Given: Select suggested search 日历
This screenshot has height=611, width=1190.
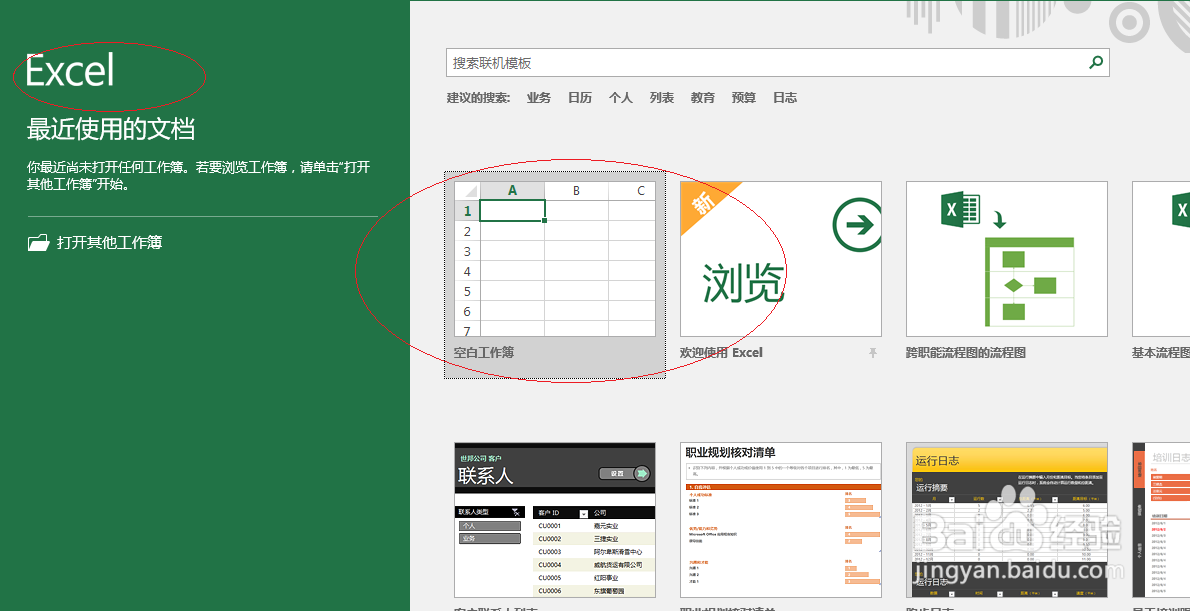Looking at the screenshot, I should coord(580,98).
